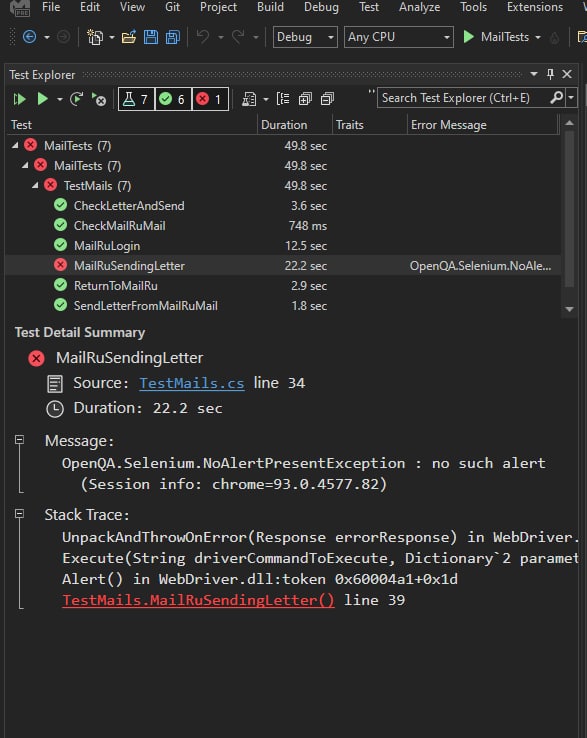Open the Edit menu

[90, 7]
